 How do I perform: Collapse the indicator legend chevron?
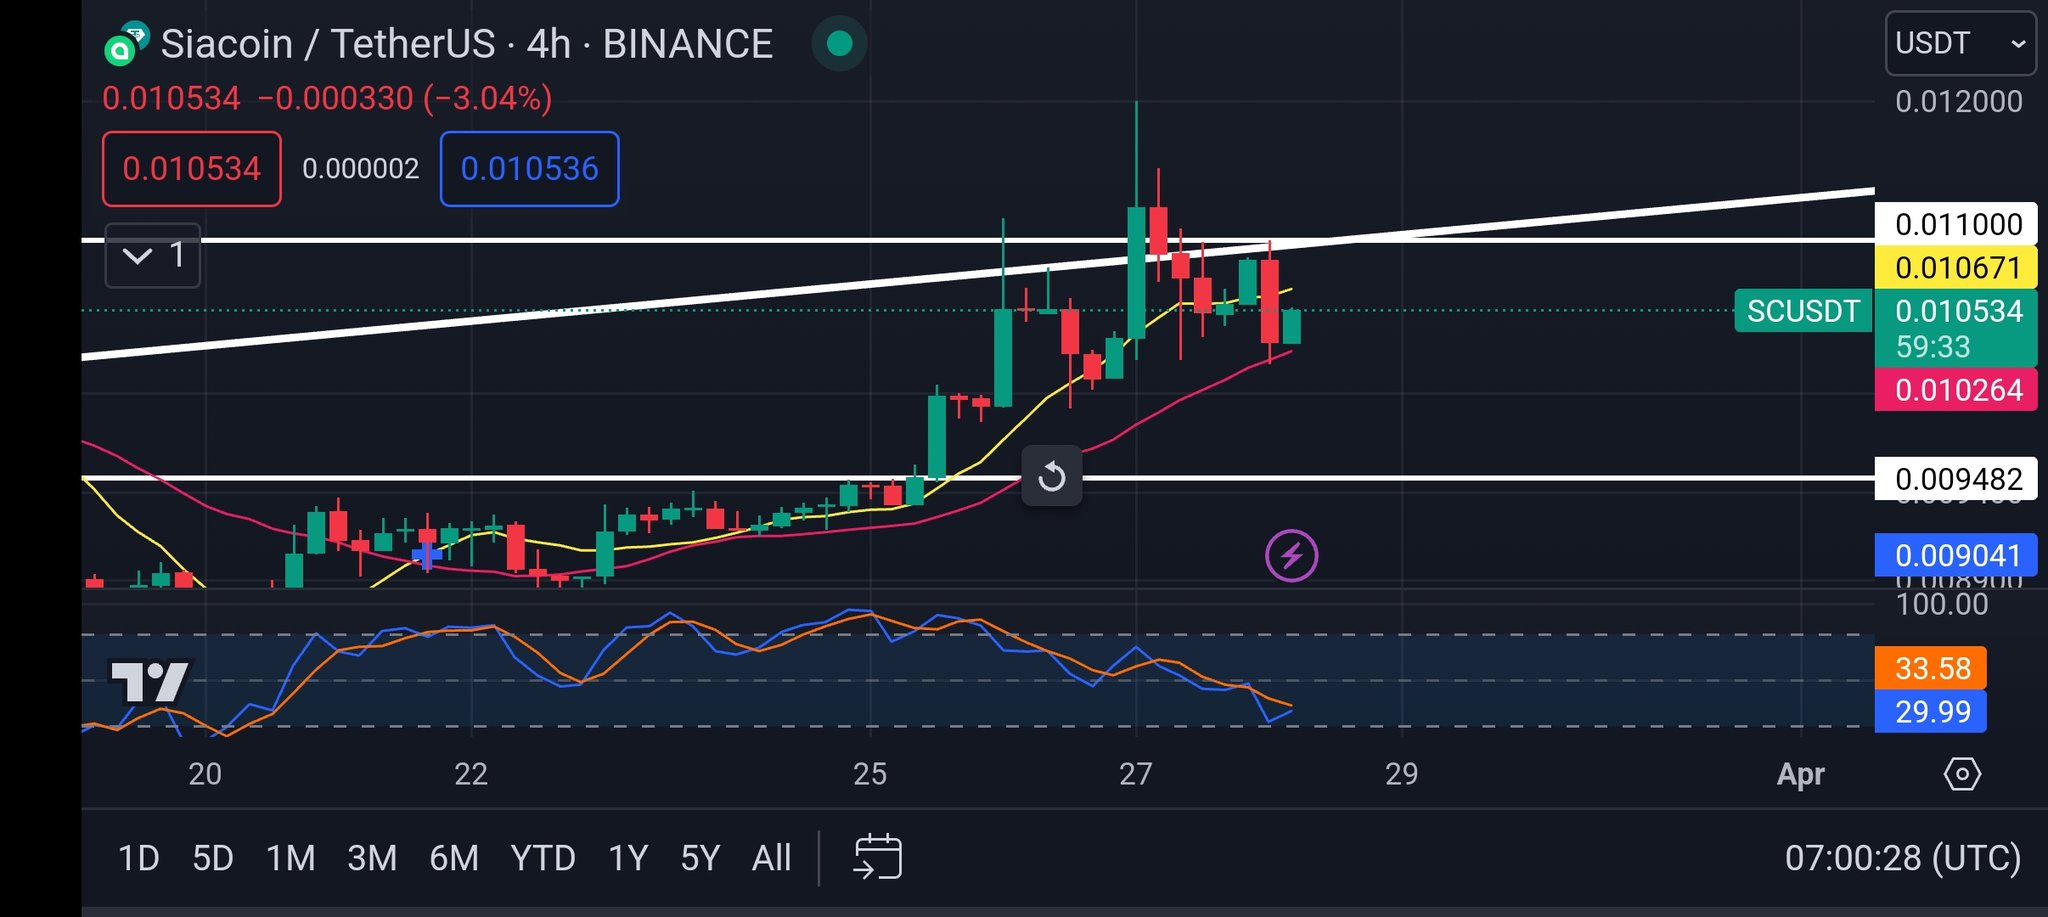click(x=153, y=256)
